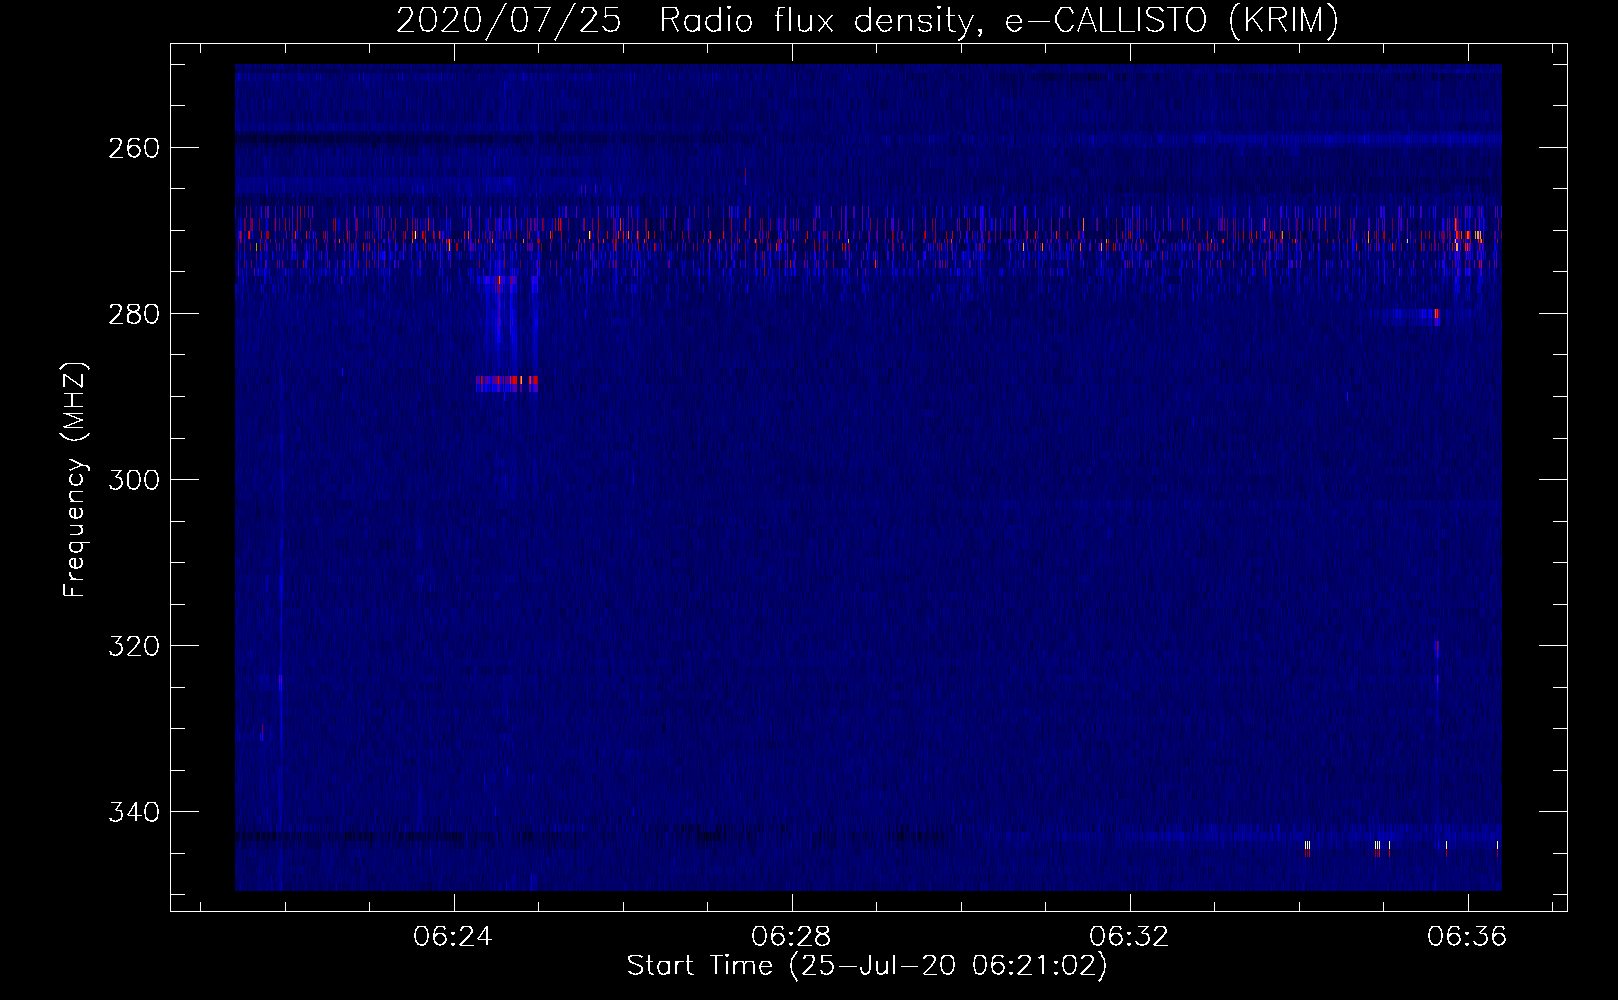The image size is (1618, 1000).
Task: Click the 320 frequency tick label
Action: coord(133,646)
